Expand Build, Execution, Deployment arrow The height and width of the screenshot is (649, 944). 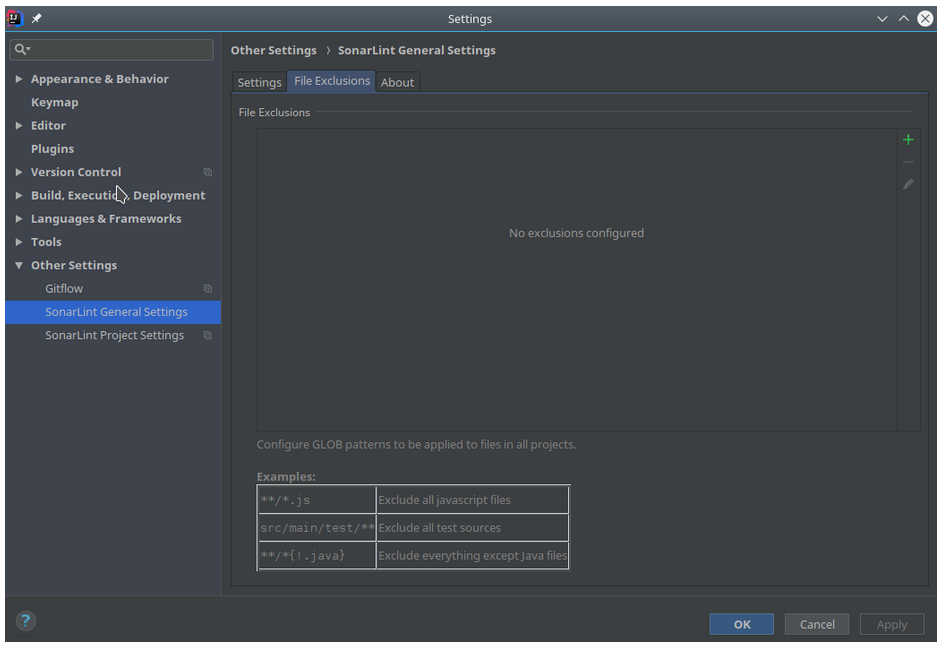[x=19, y=195]
